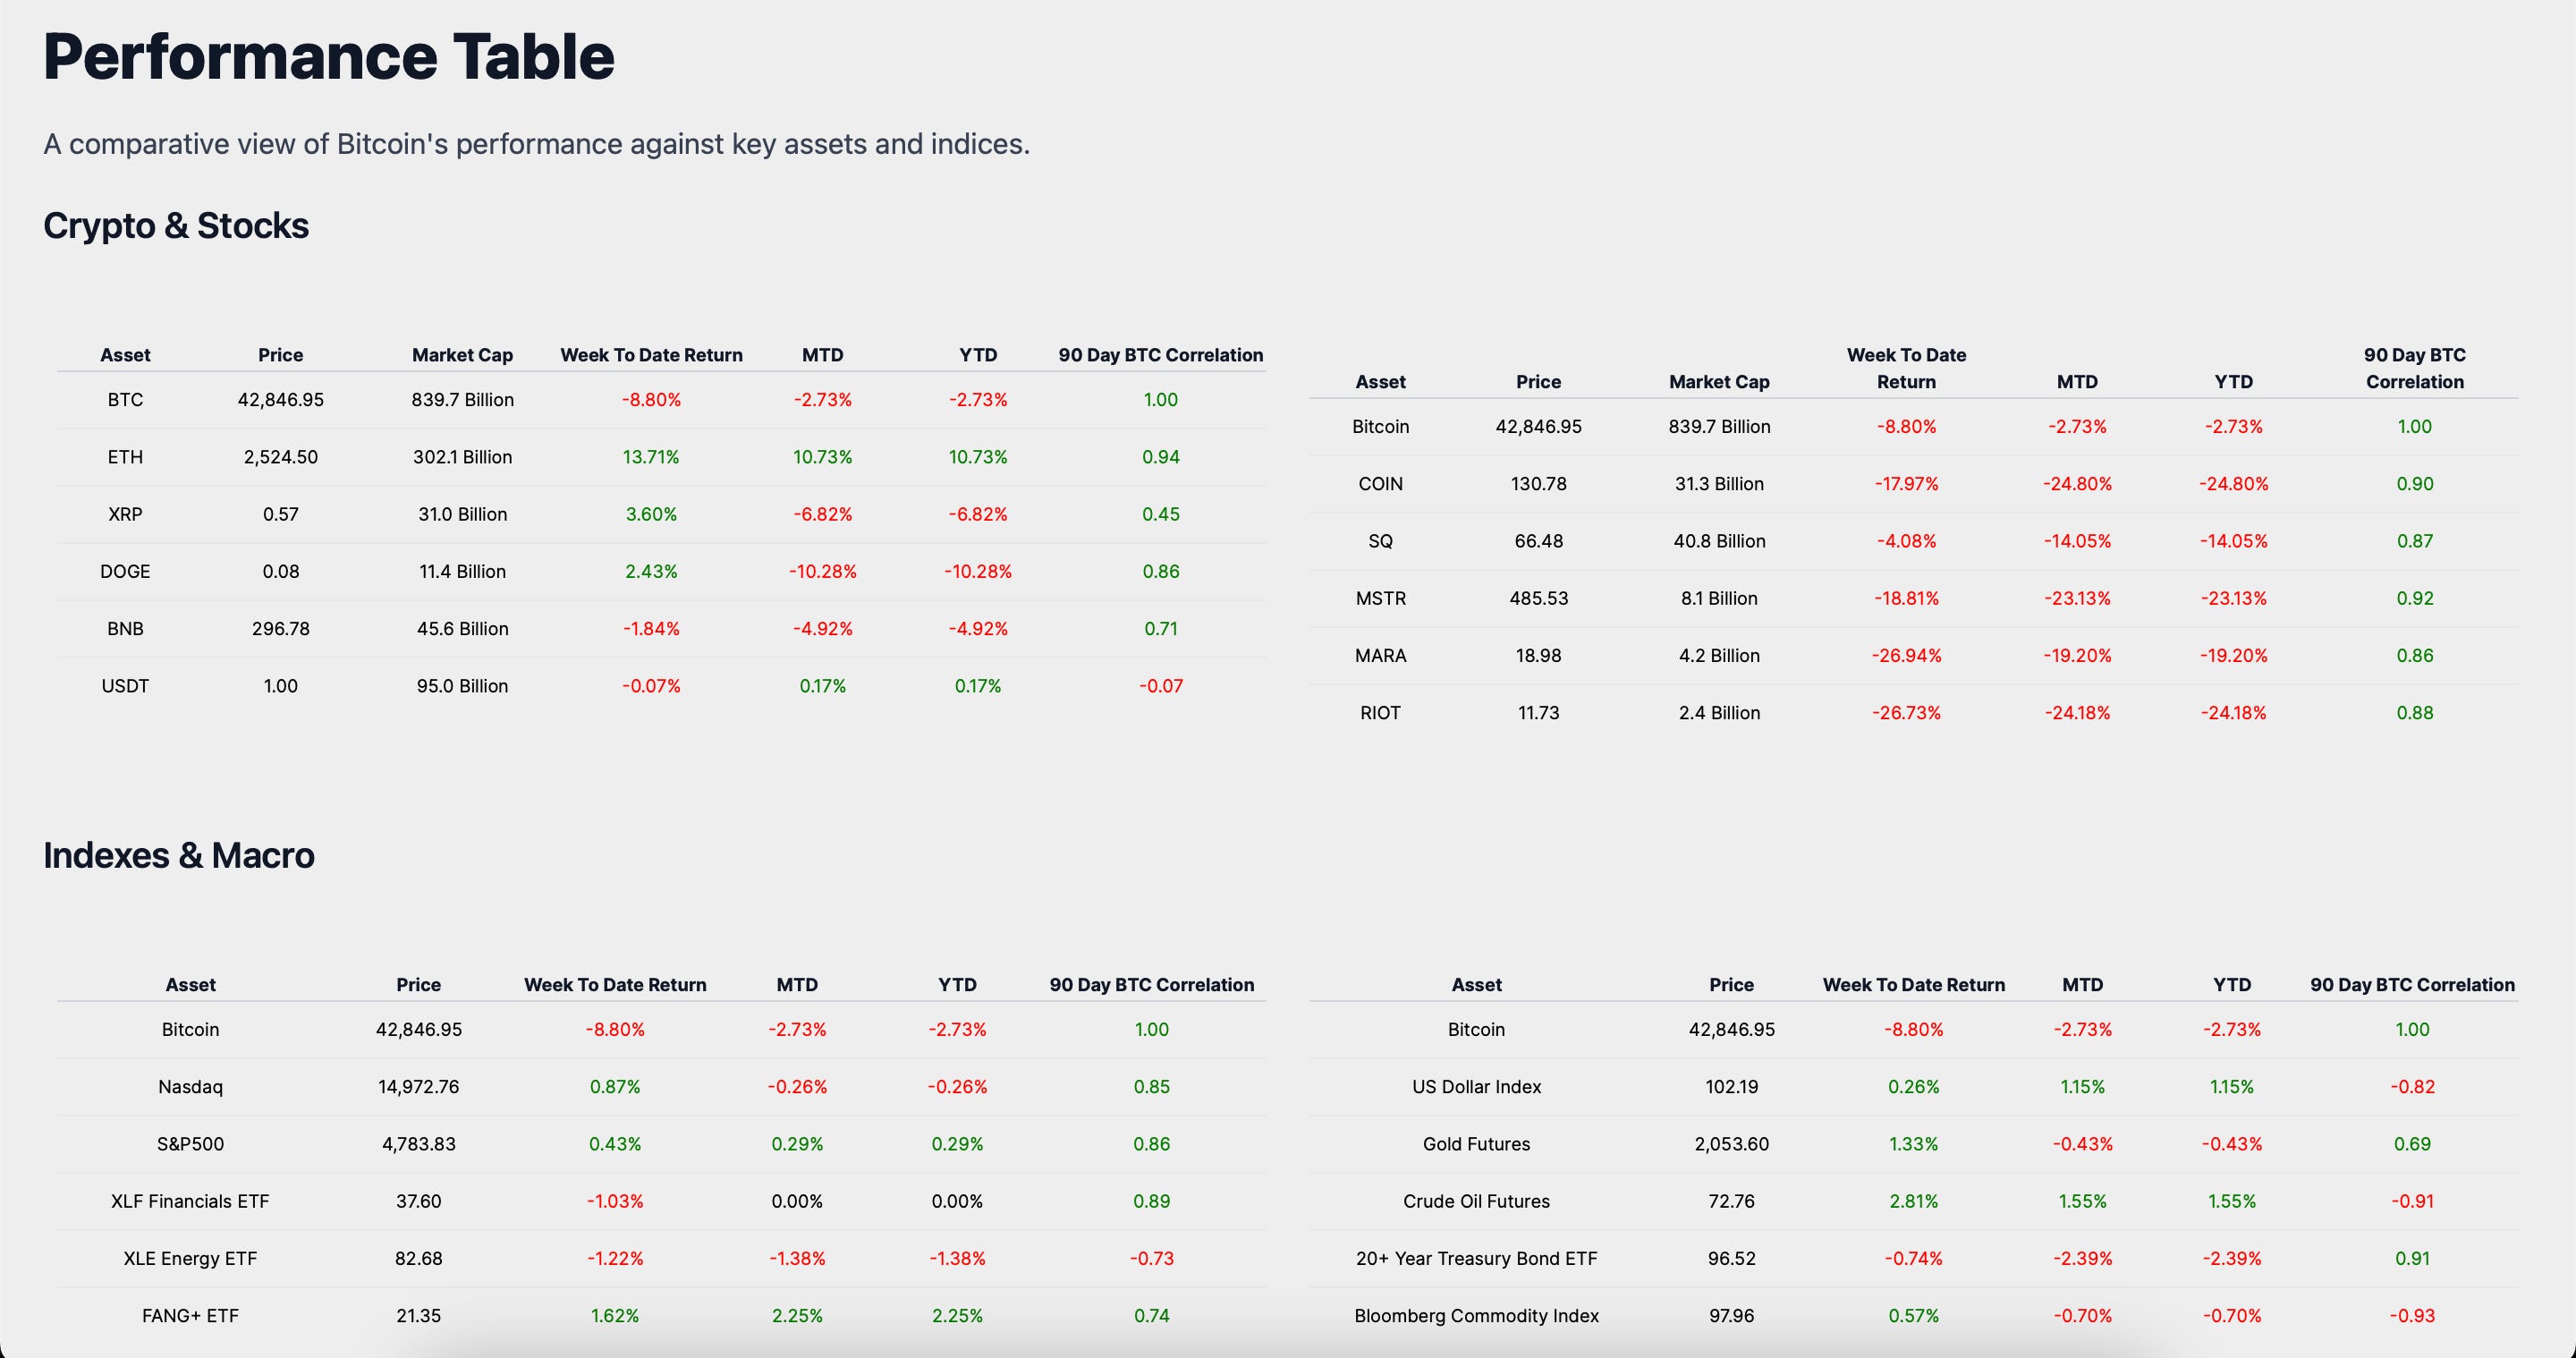Click the FANG+ ETF asset cell

point(190,1316)
